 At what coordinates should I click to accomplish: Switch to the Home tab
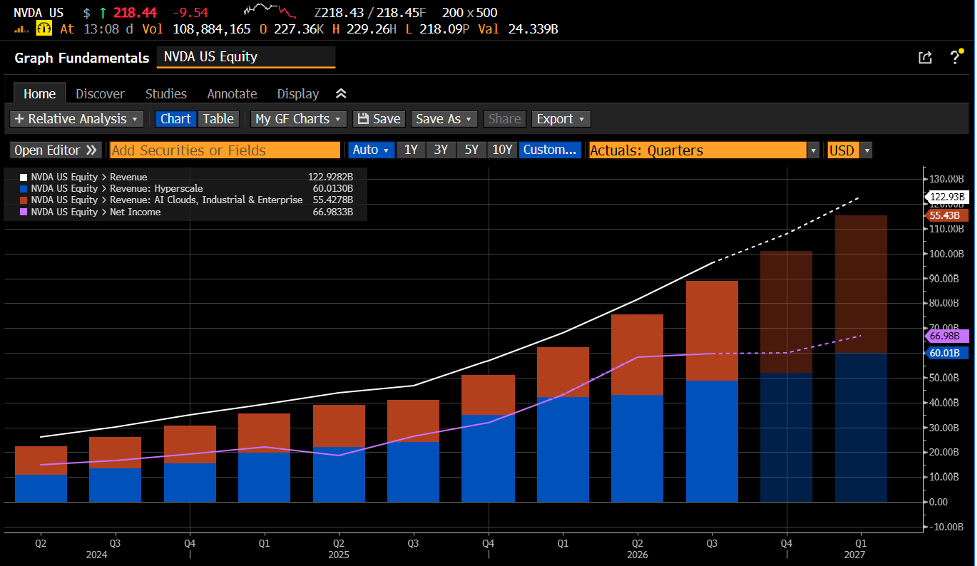click(39, 94)
